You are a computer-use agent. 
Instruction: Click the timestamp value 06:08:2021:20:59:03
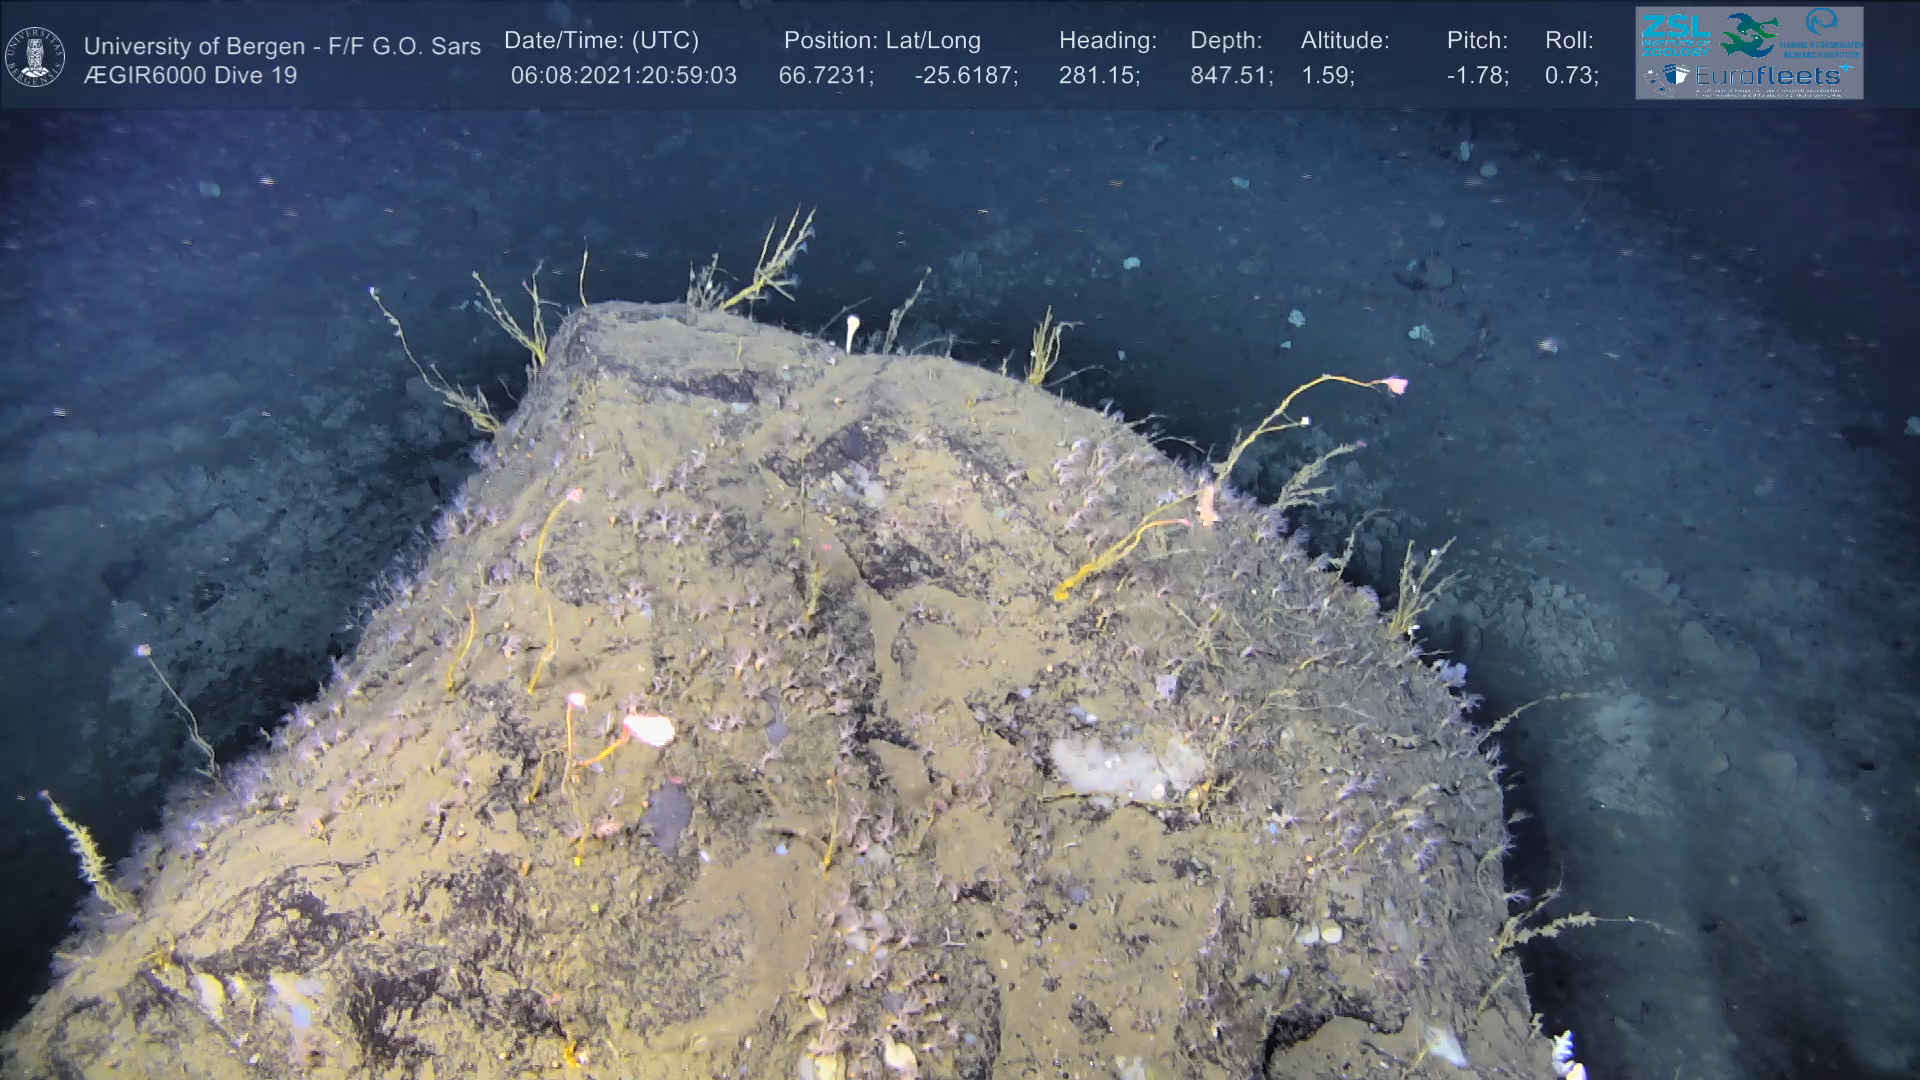tap(623, 76)
